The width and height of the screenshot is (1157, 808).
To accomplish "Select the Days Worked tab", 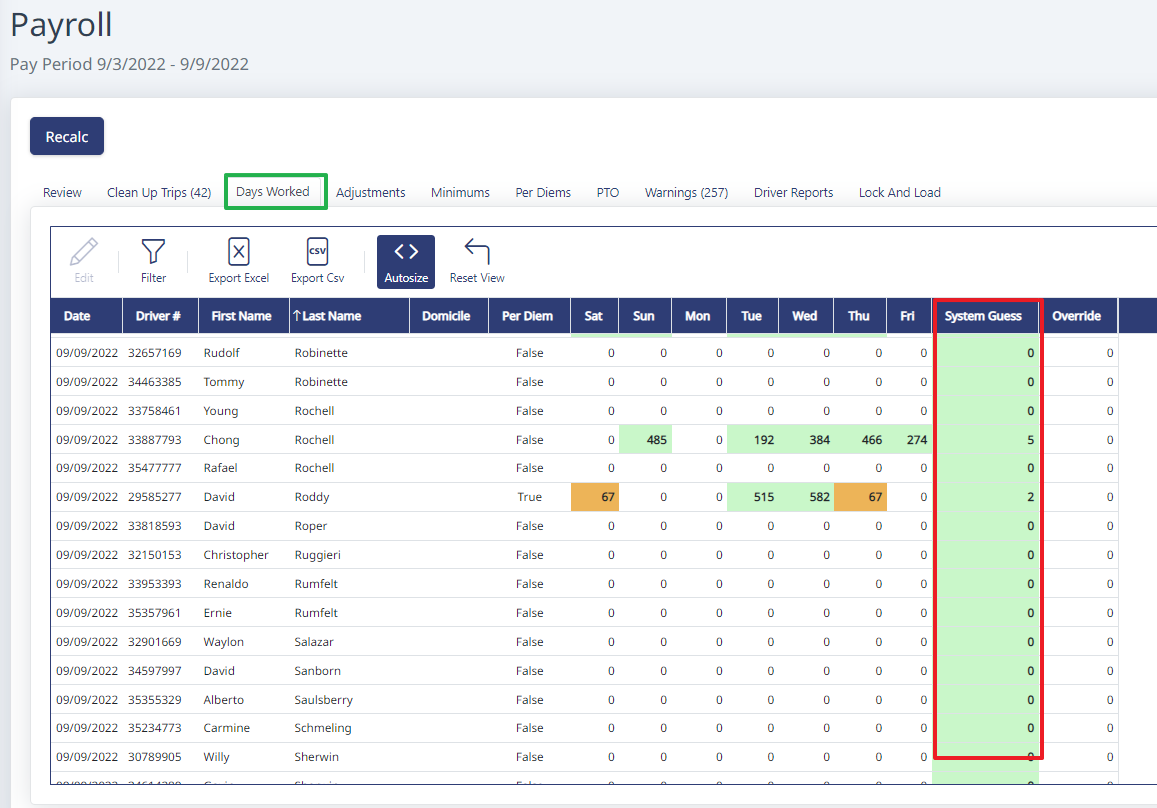I will pos(272,192).
